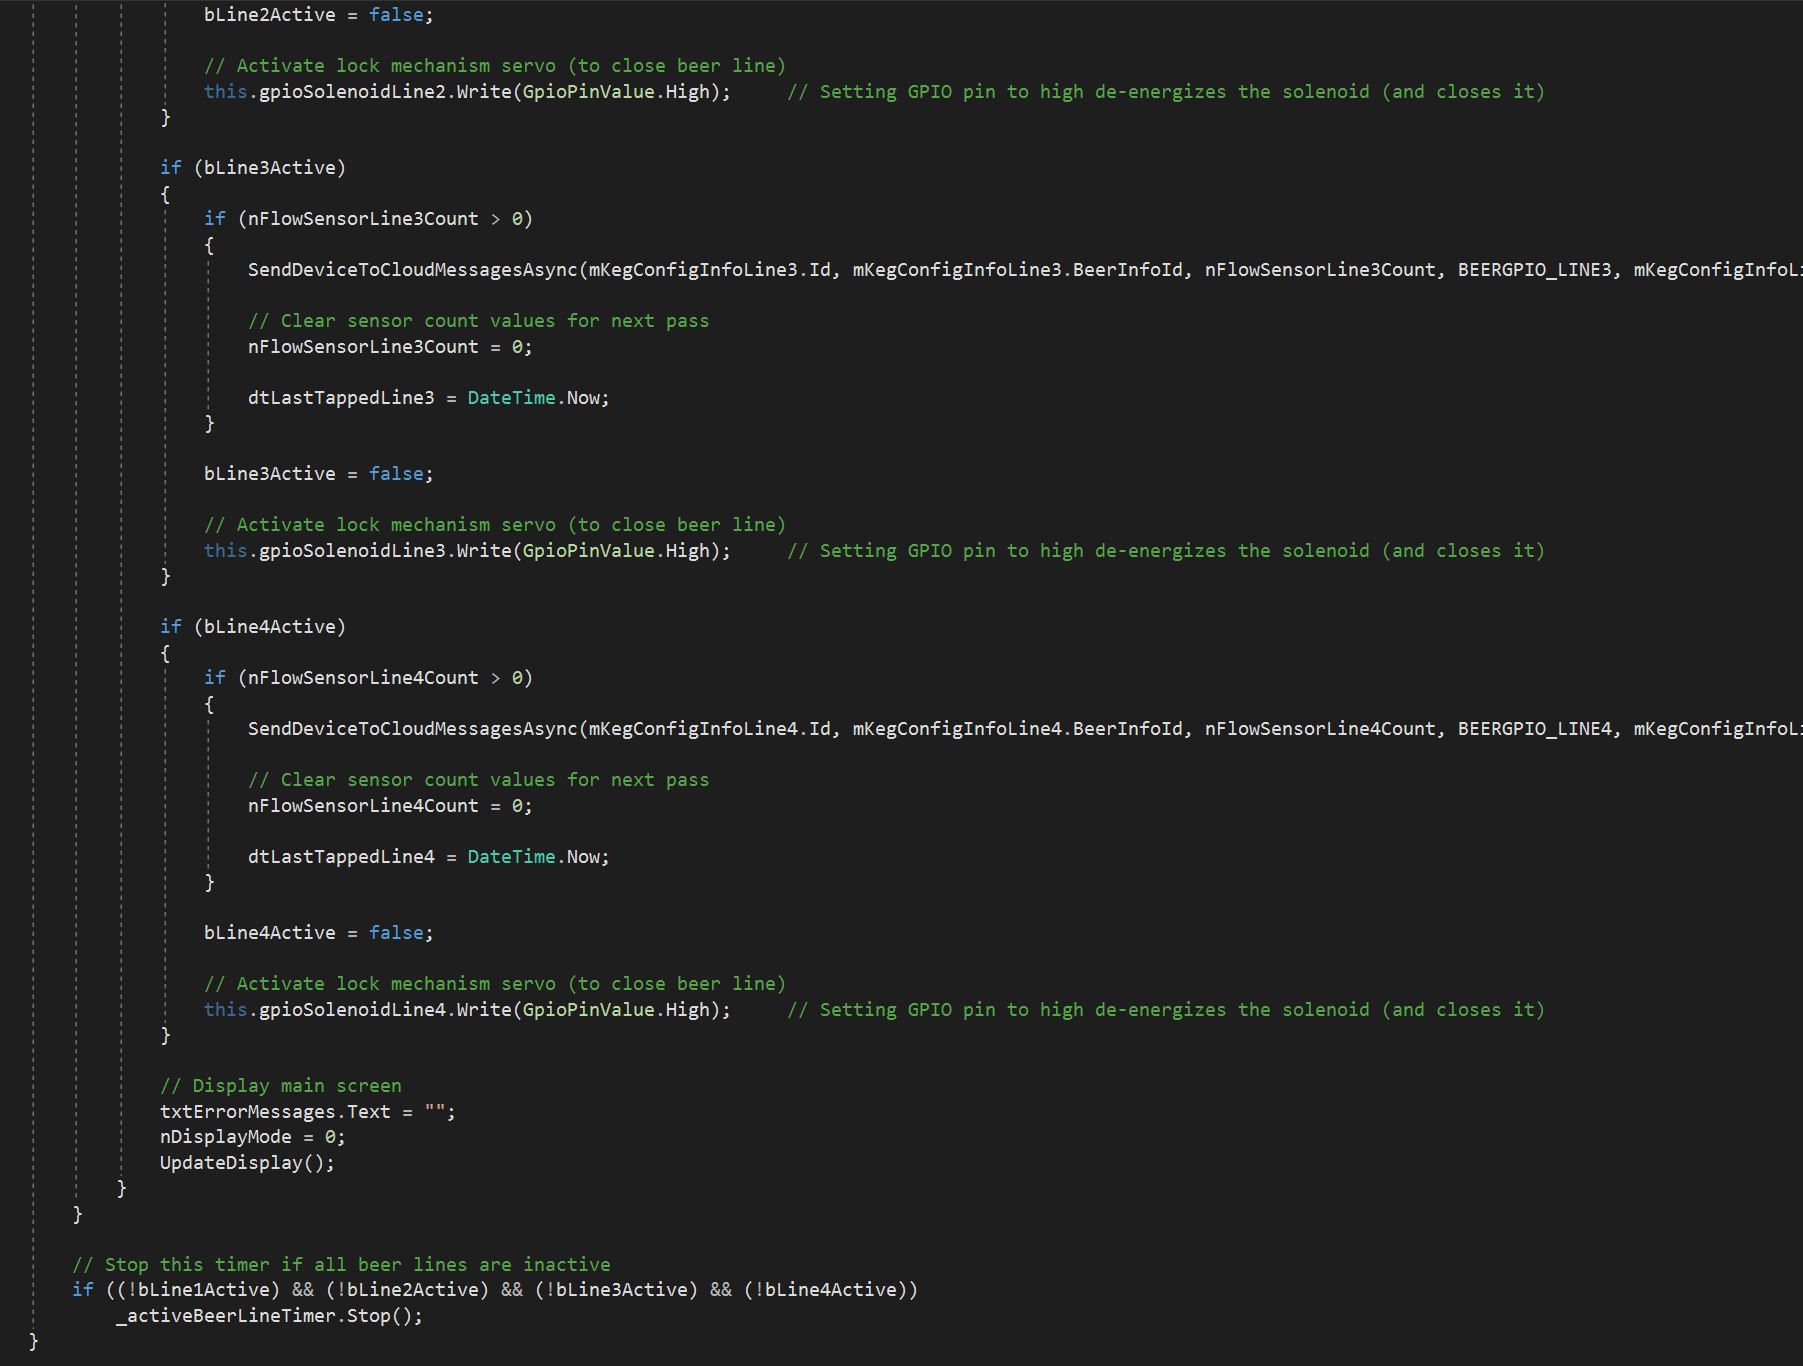
Task: Click the Clear sensor count values comment
Action: coord(480,320)
